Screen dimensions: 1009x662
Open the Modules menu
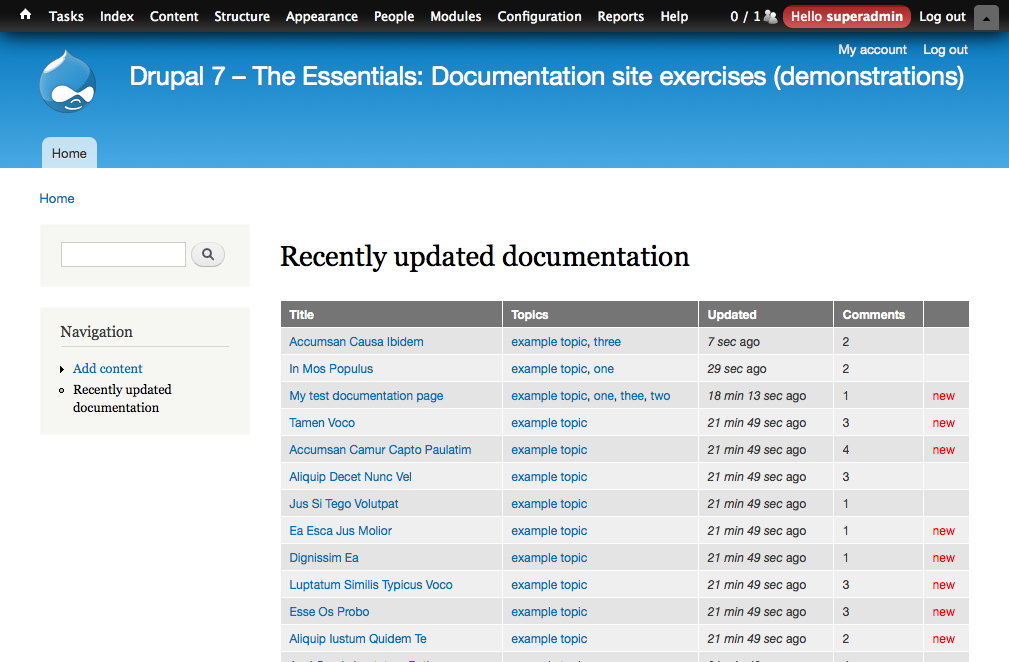pyautogui.click(x=455, y=16)
